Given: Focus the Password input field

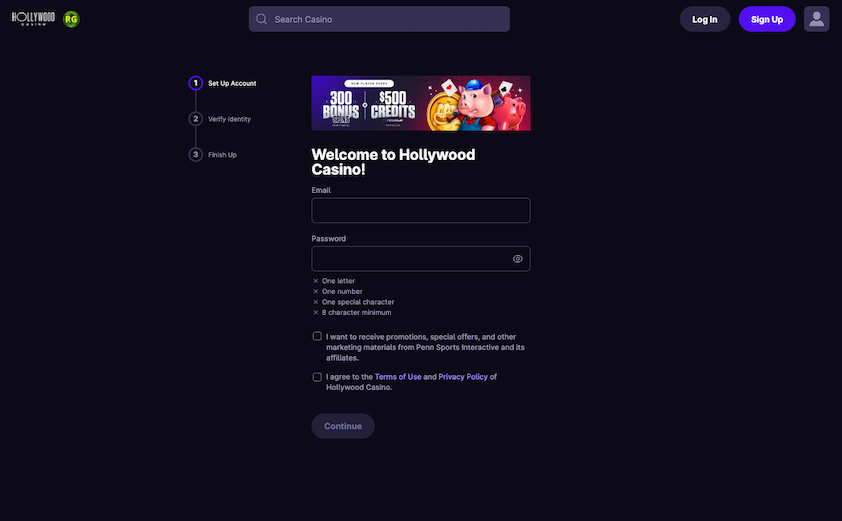Looking at the screenshot, I should pos(420,259).
